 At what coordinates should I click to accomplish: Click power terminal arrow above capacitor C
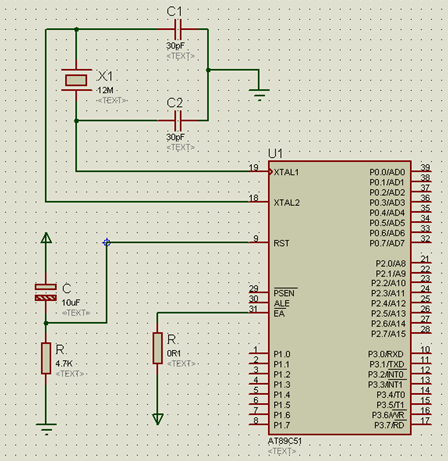tap(46, 238)
